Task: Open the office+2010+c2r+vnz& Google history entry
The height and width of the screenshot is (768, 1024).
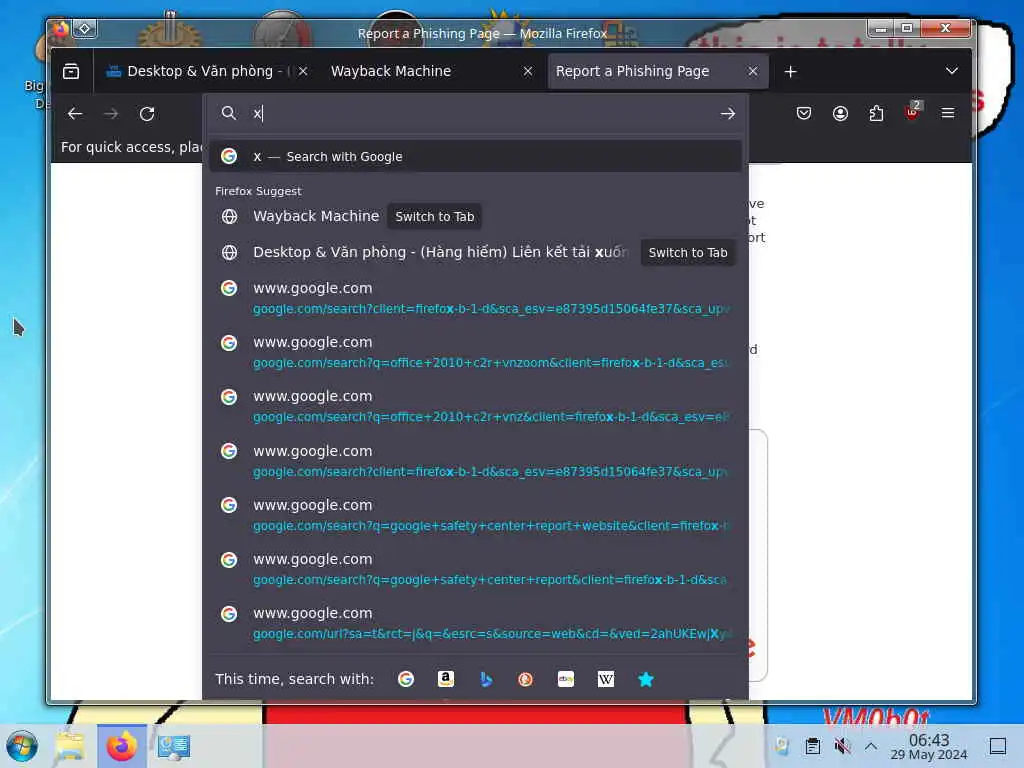Action: 475,406
